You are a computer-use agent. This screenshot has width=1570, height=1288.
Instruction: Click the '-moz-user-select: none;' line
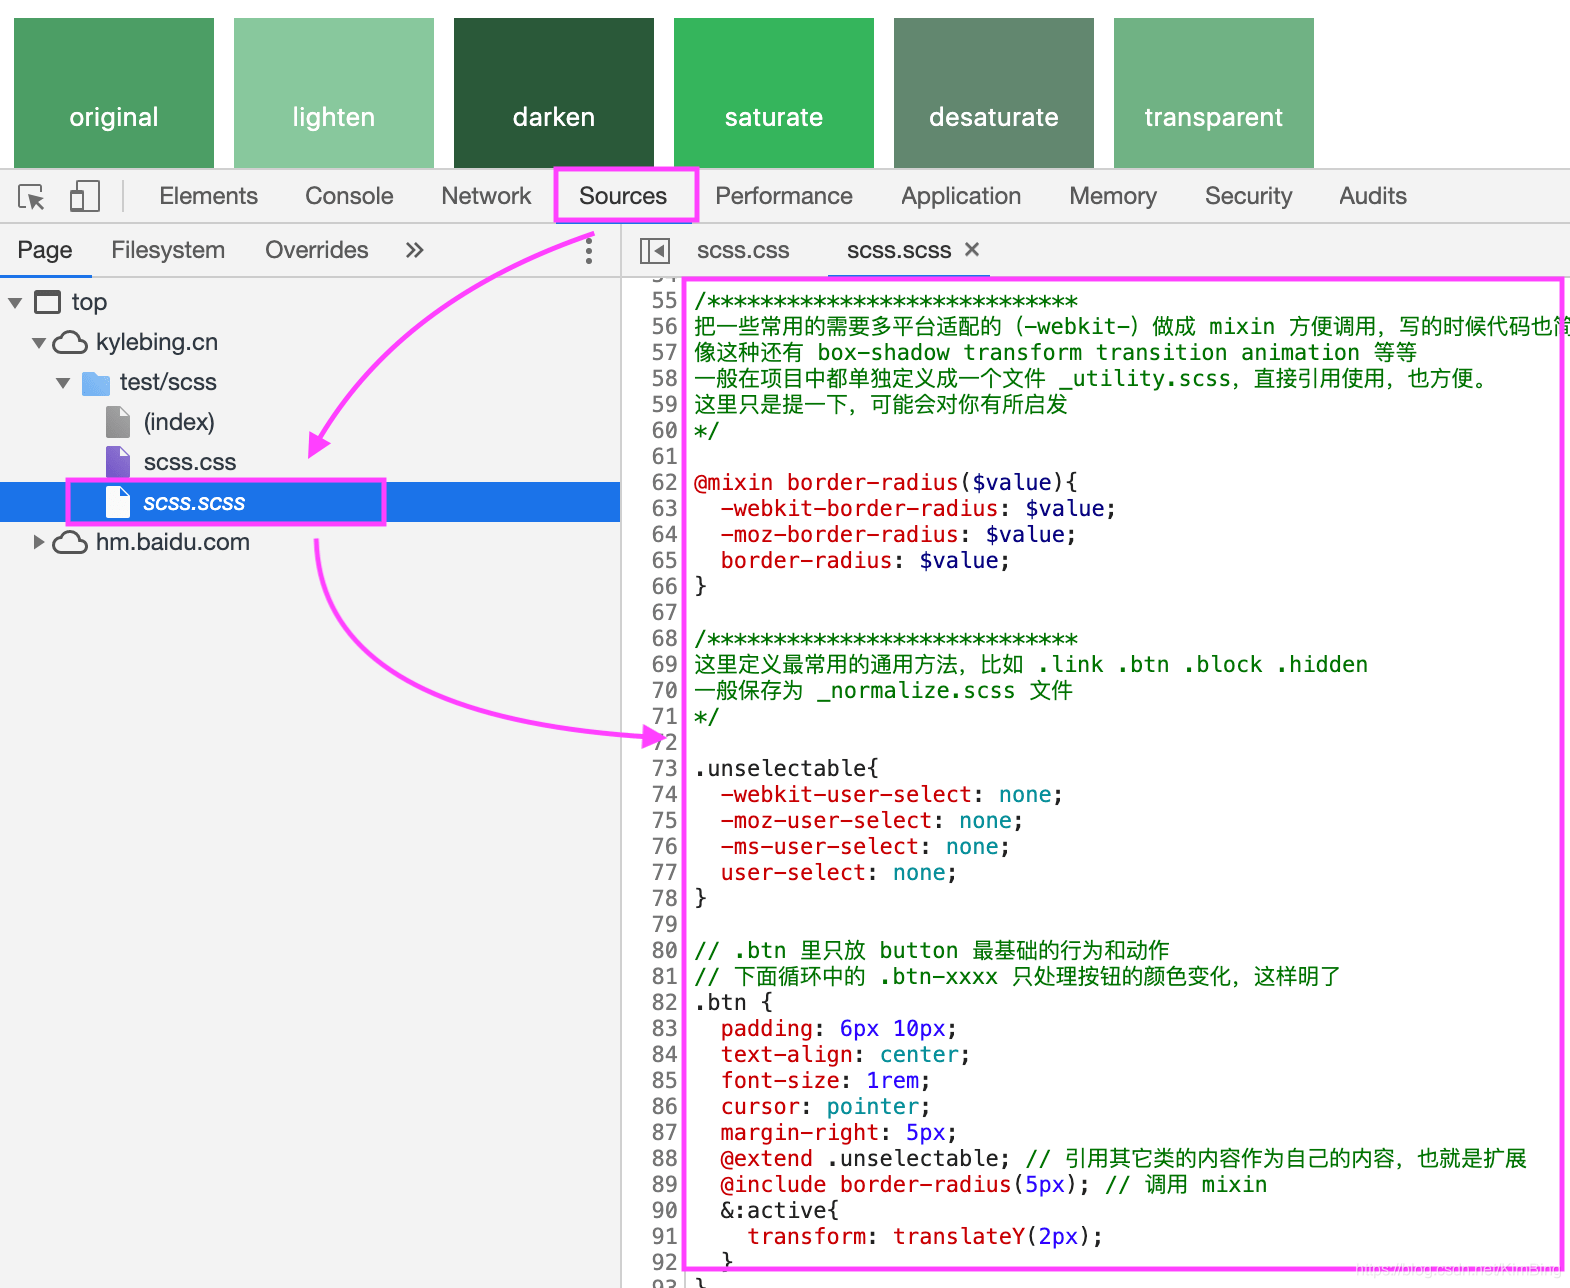tap(872, 820)
